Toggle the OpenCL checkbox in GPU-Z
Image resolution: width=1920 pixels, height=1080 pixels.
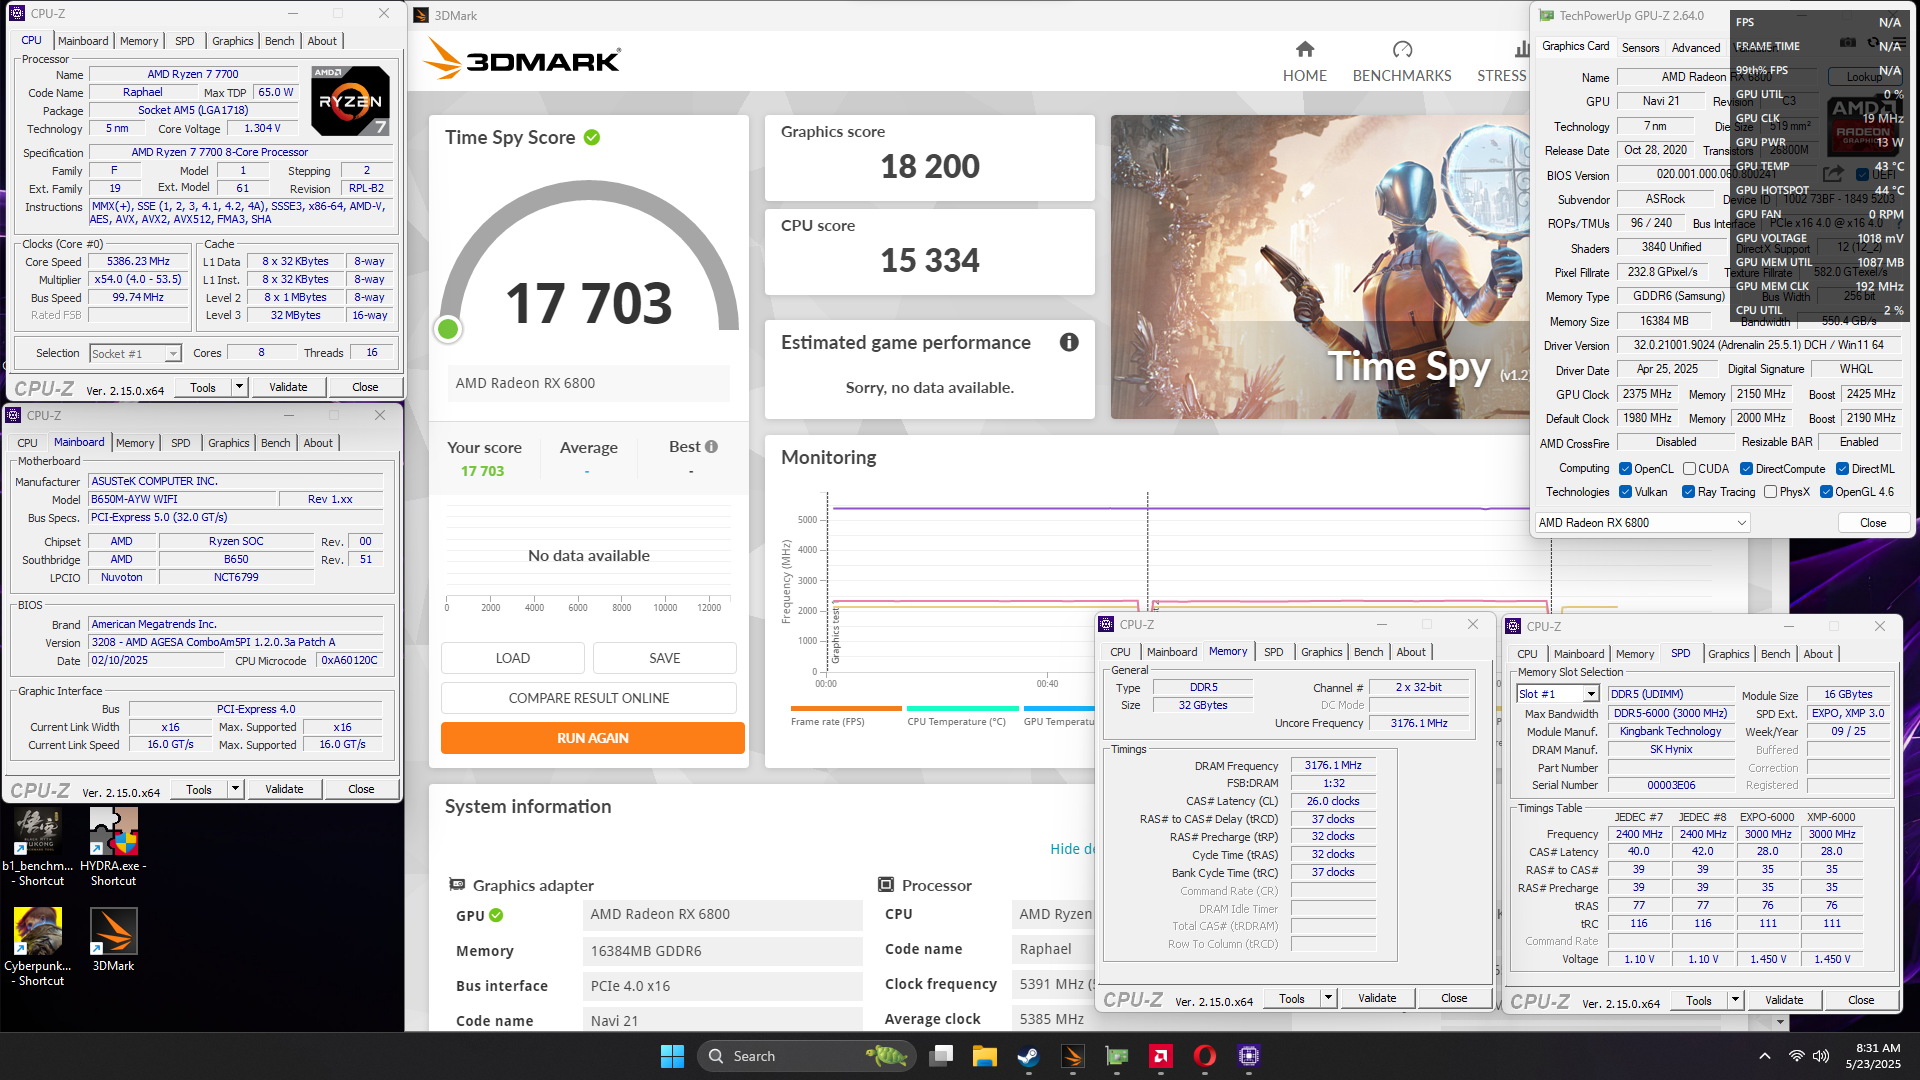[x=1626, y=469]
